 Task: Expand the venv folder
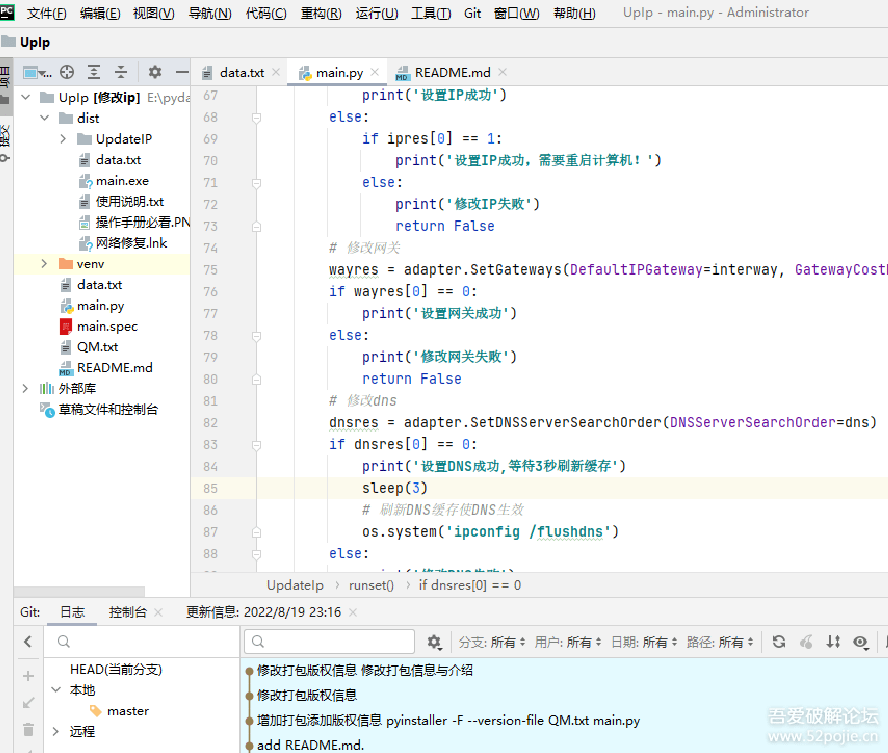click(45, 264)
